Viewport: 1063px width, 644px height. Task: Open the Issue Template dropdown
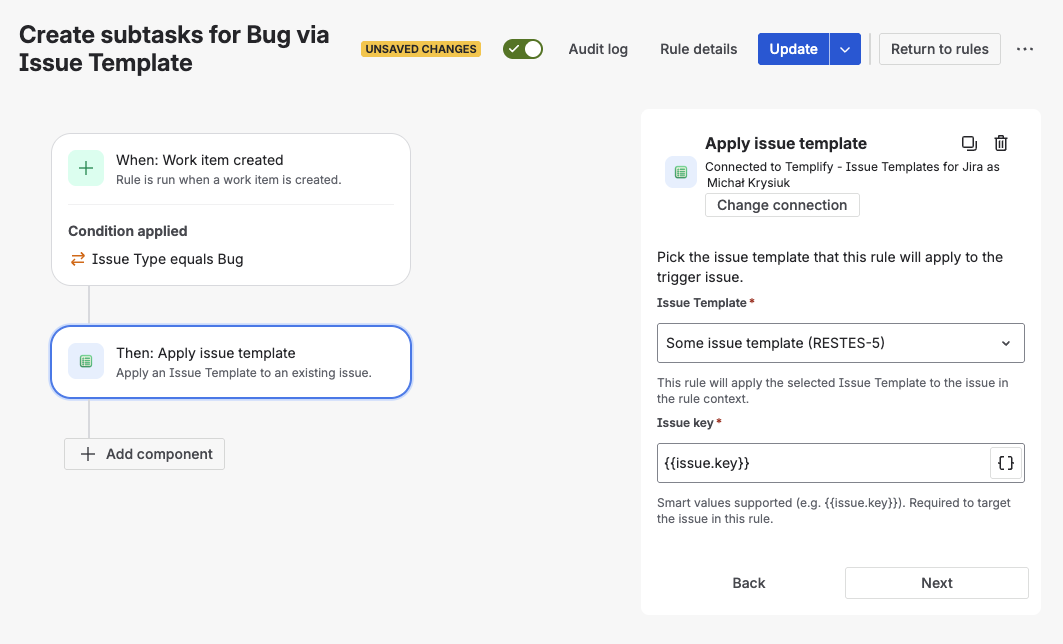click(x=840, y=343)
